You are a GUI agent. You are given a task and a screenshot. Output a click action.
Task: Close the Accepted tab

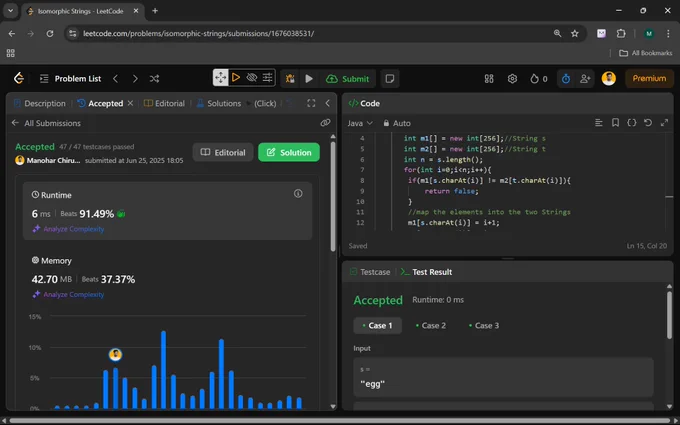[x=130, y=103]
